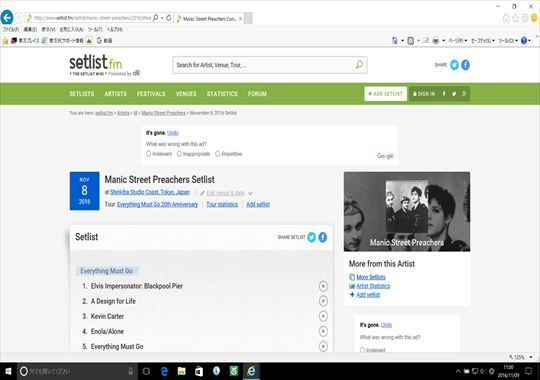Image resolution: width=540 pixels, height=380 pixels.
Task: Open the Windows Action Center icon
Action: pyautogui.click(x=529, y=371)
